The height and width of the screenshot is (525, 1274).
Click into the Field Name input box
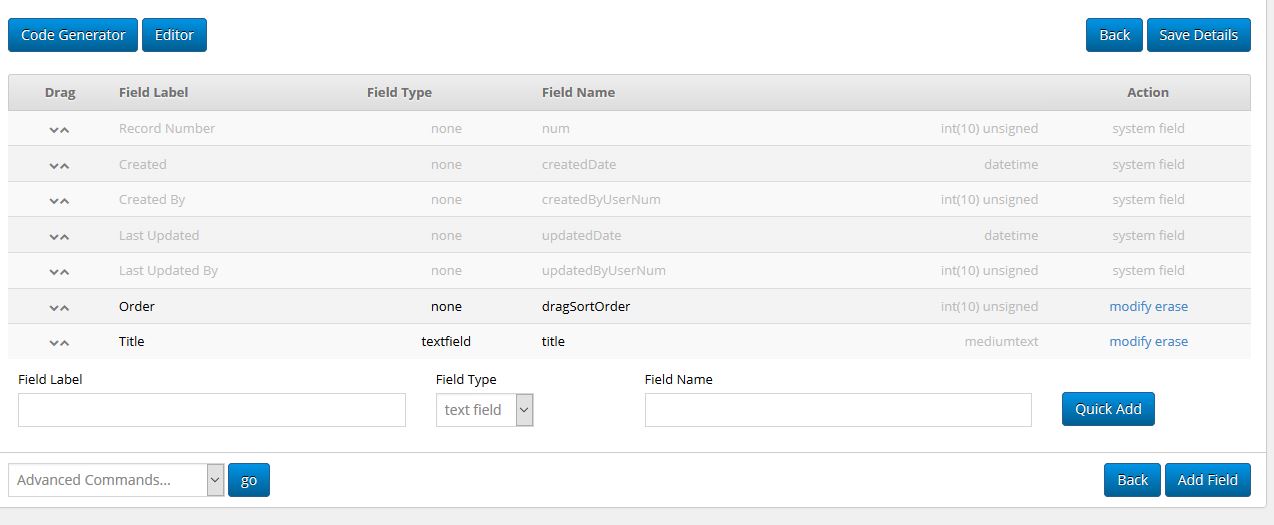coord(837,410)
